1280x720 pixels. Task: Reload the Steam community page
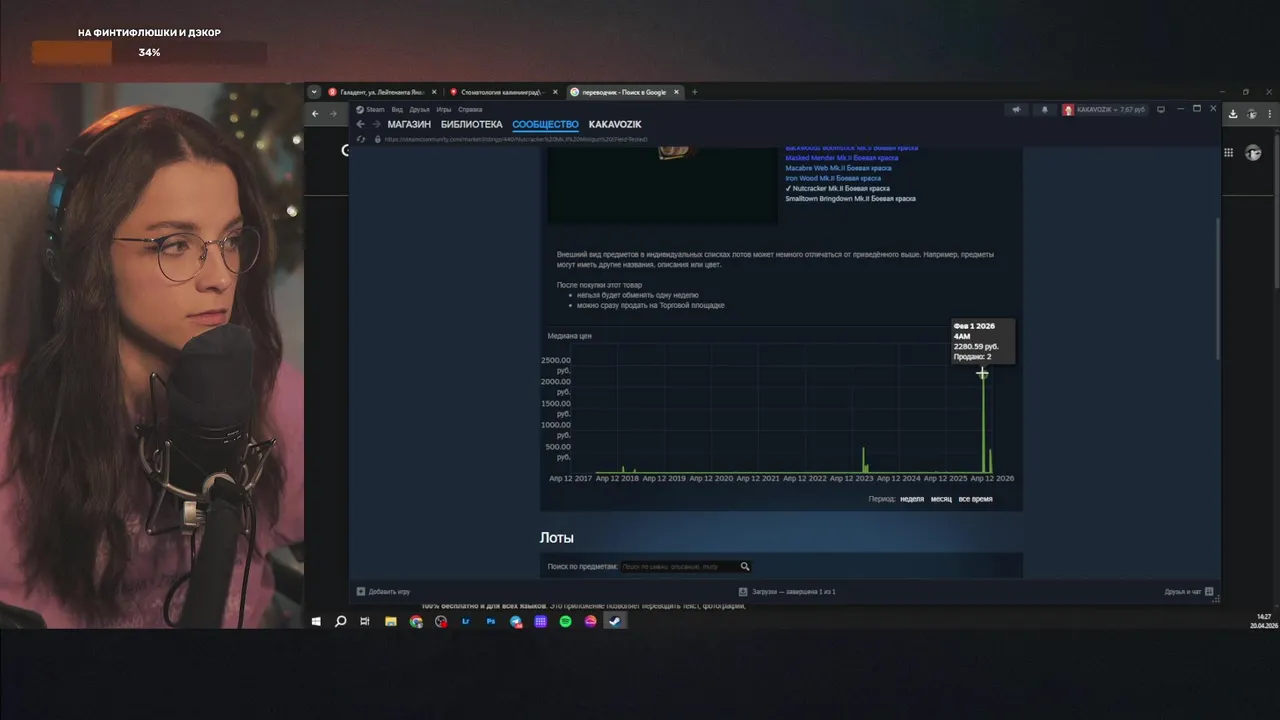pyautogui.click(x=361, y=139)
